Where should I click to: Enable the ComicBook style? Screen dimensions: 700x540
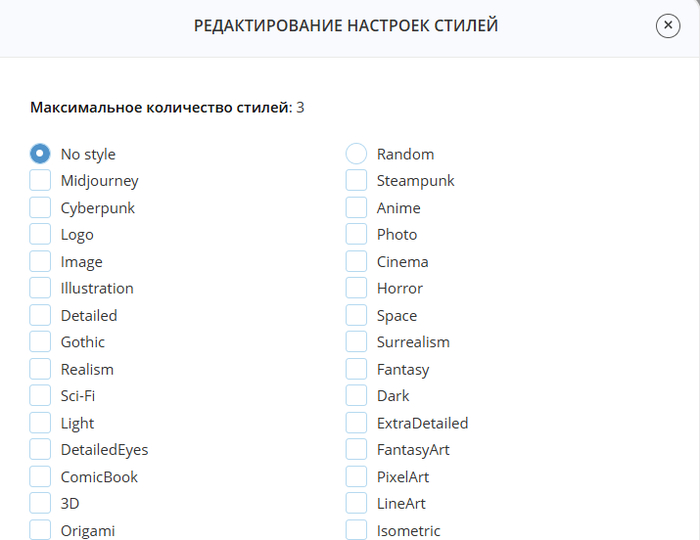click(40, 477)
